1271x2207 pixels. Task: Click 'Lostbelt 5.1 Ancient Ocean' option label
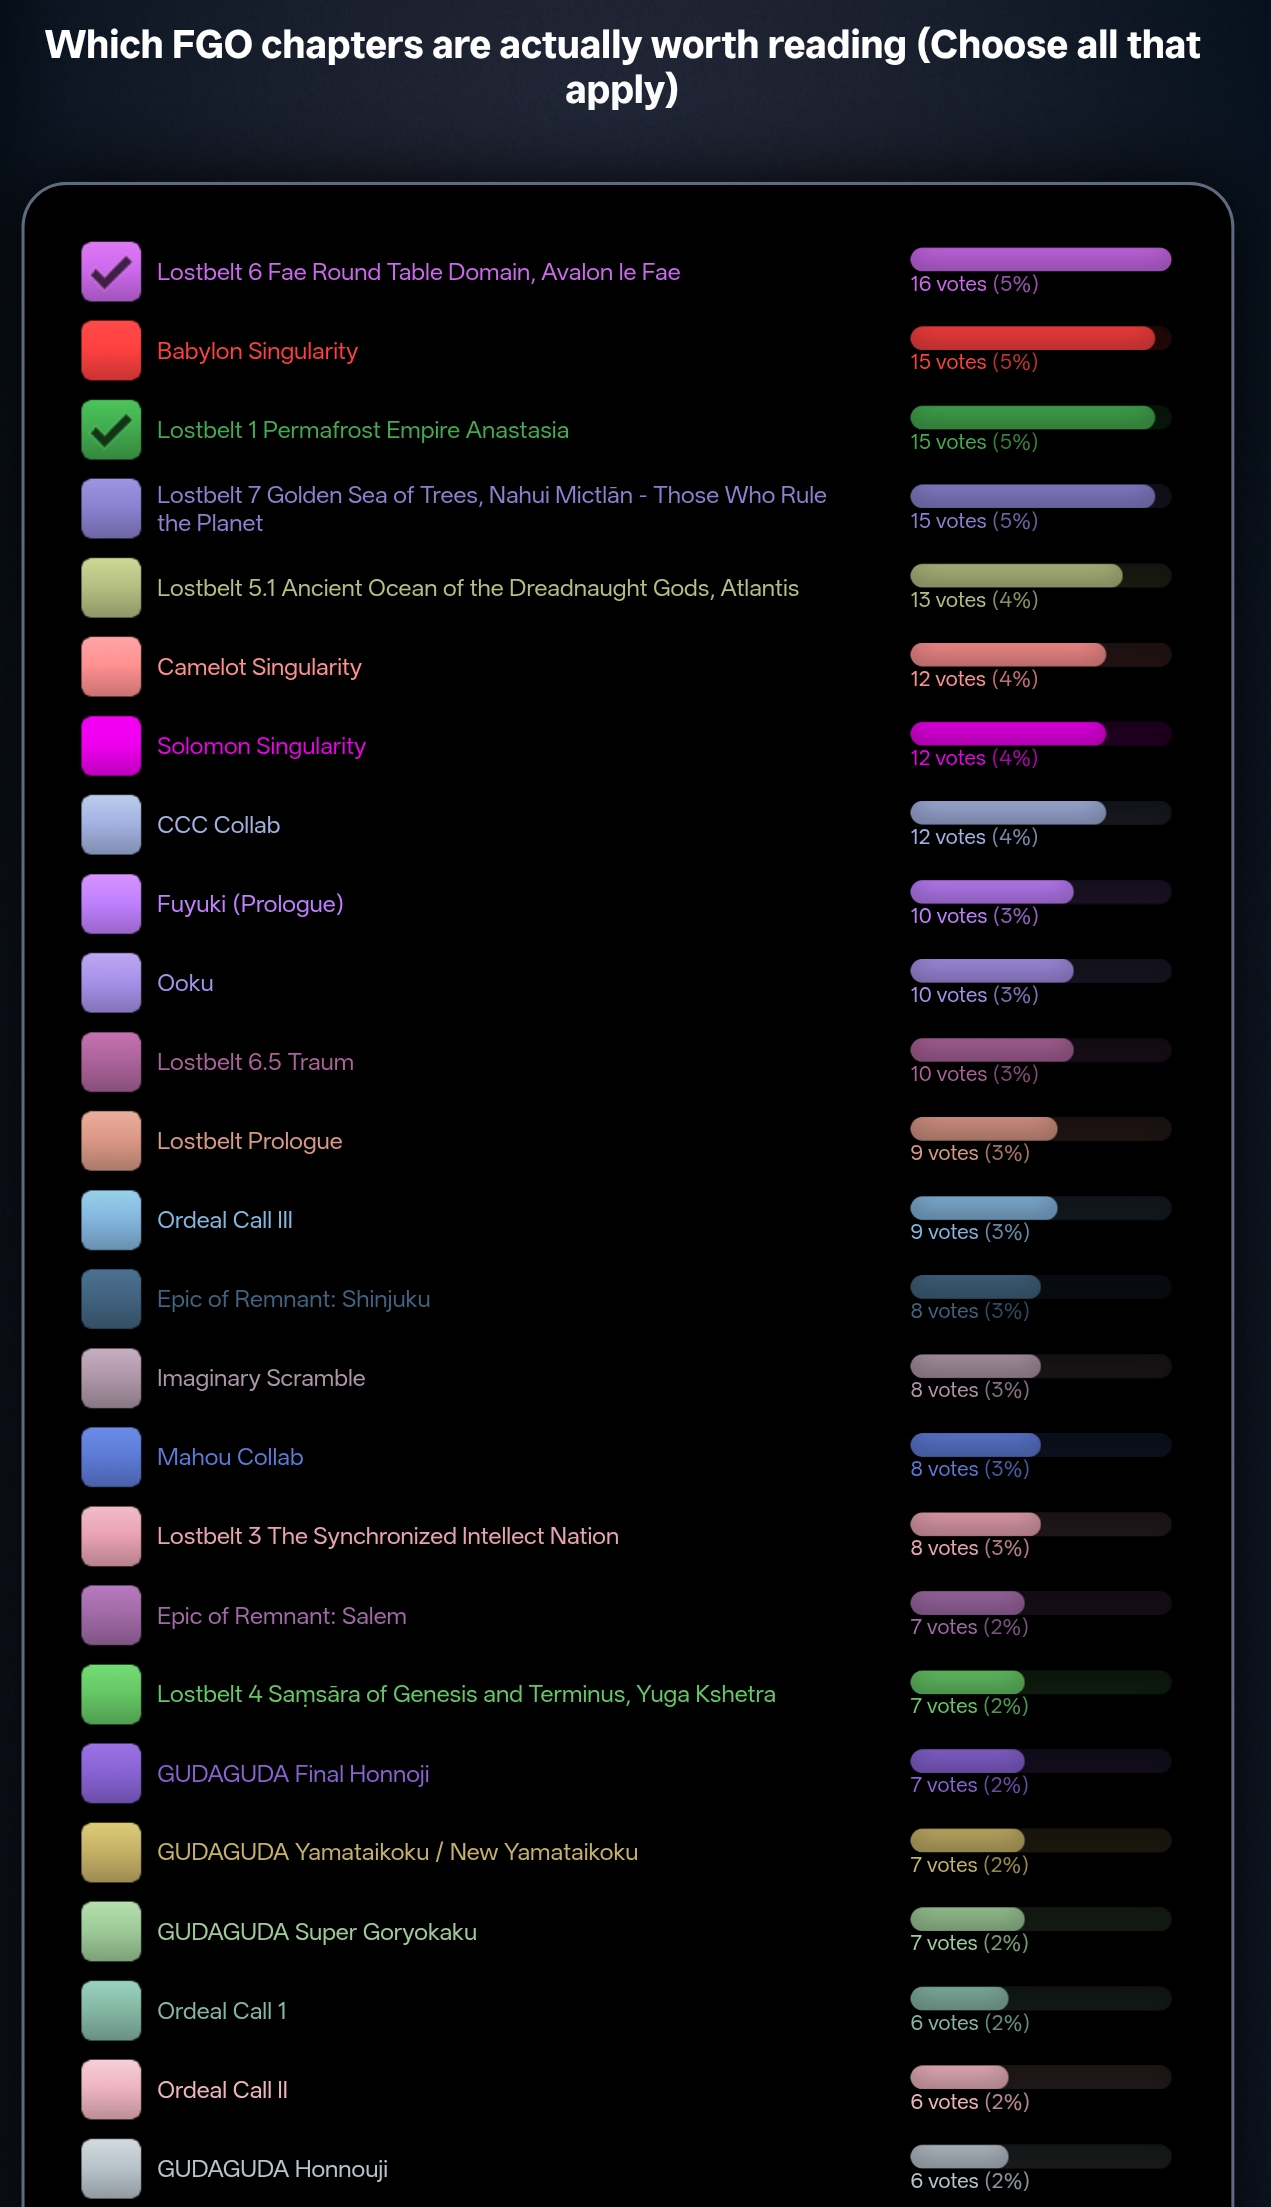[x=478, y=588]
